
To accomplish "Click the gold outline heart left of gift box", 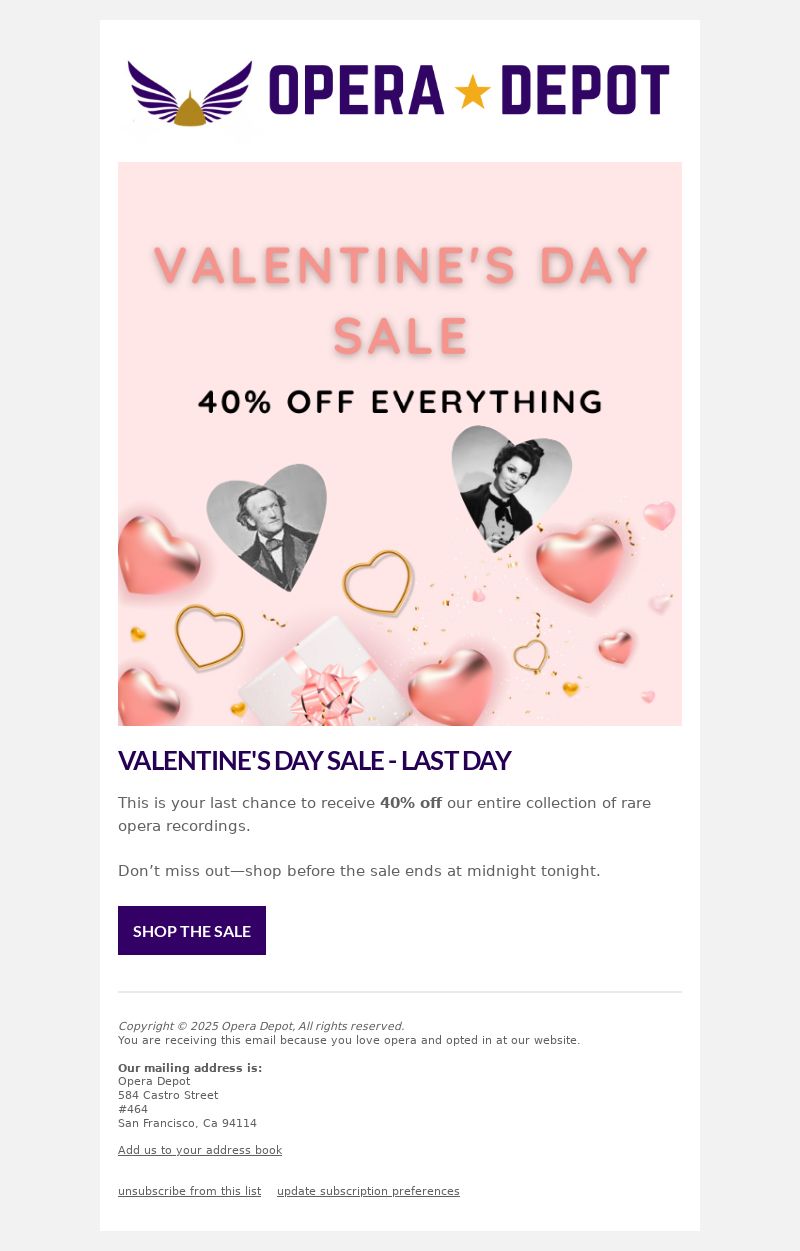I will pos(209,636).
